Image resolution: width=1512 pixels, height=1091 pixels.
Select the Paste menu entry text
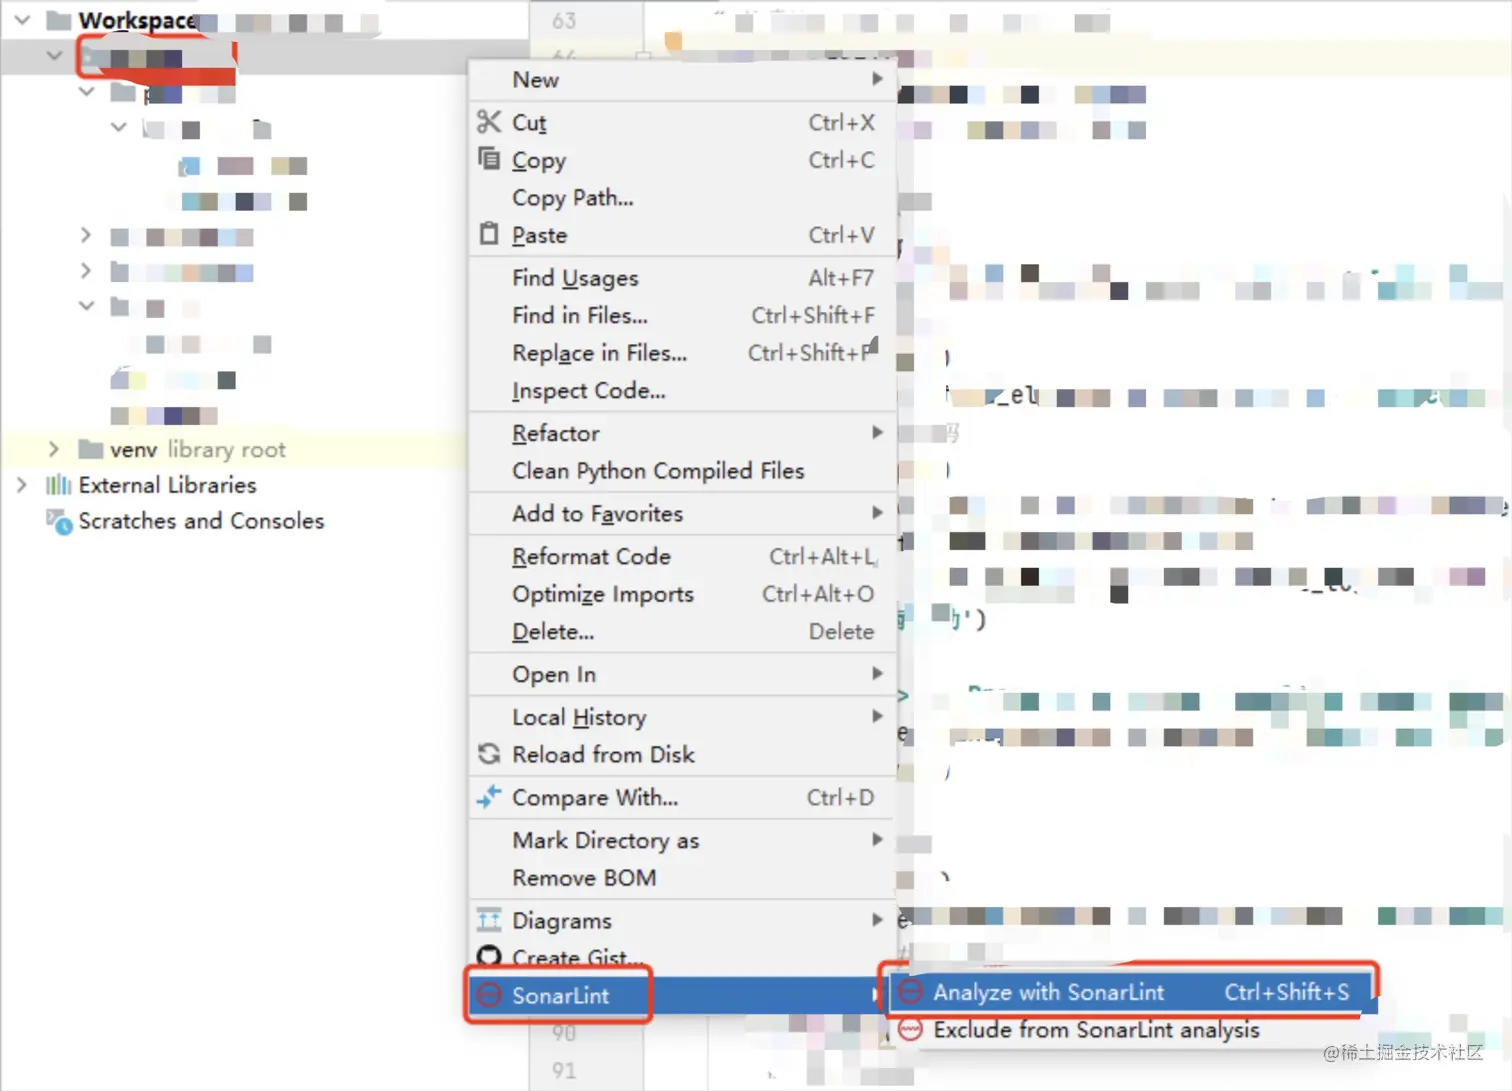tap(539, 235)
